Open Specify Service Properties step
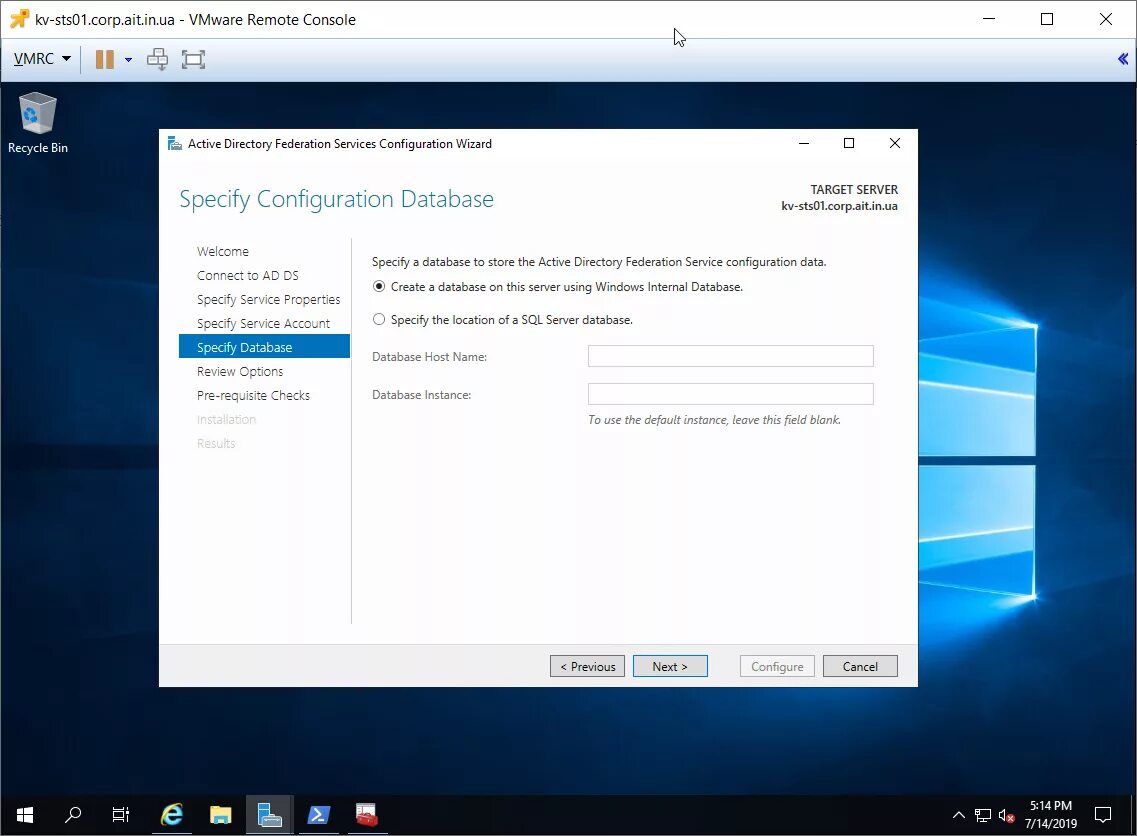Screen dimensions: 1137x836 (x=268, y=299)
